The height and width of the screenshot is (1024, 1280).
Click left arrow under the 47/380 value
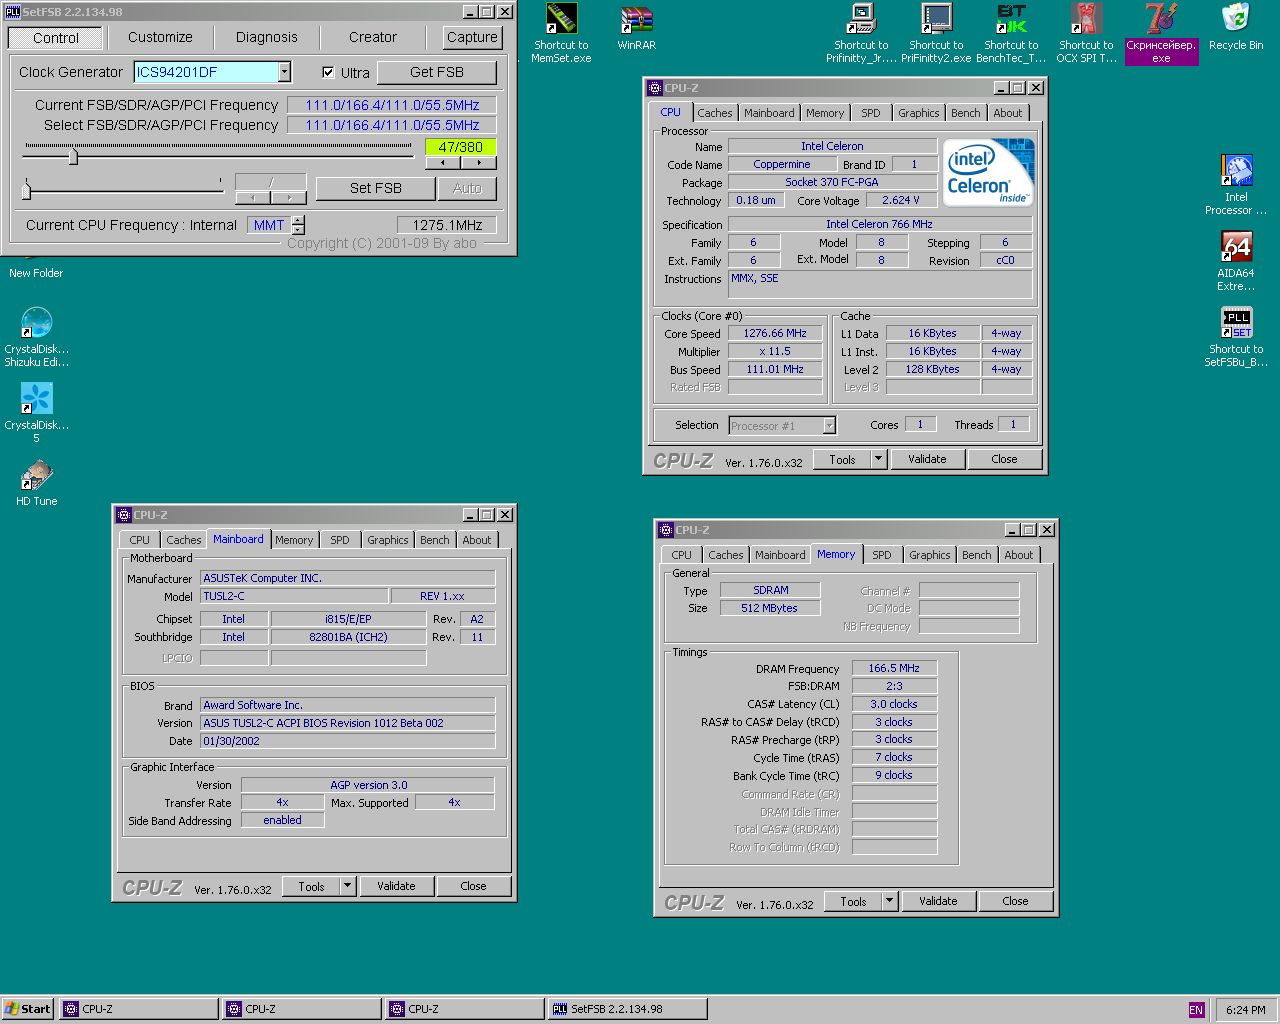tap(443, 162)
